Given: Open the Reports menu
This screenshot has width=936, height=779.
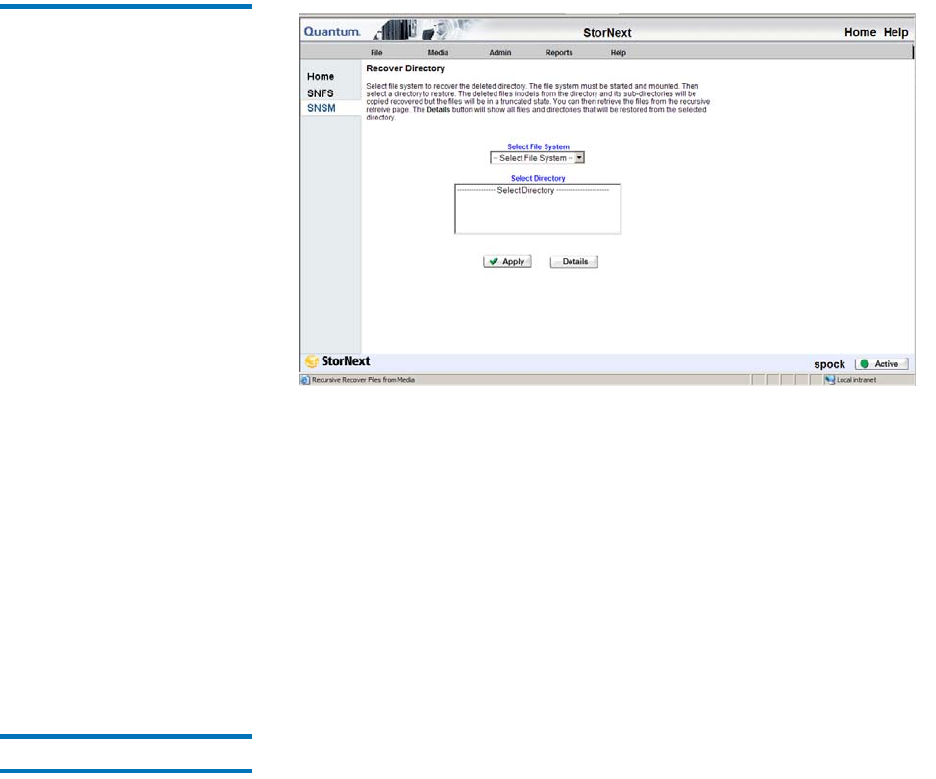Looking at the screenshot, I should (559, 53).
